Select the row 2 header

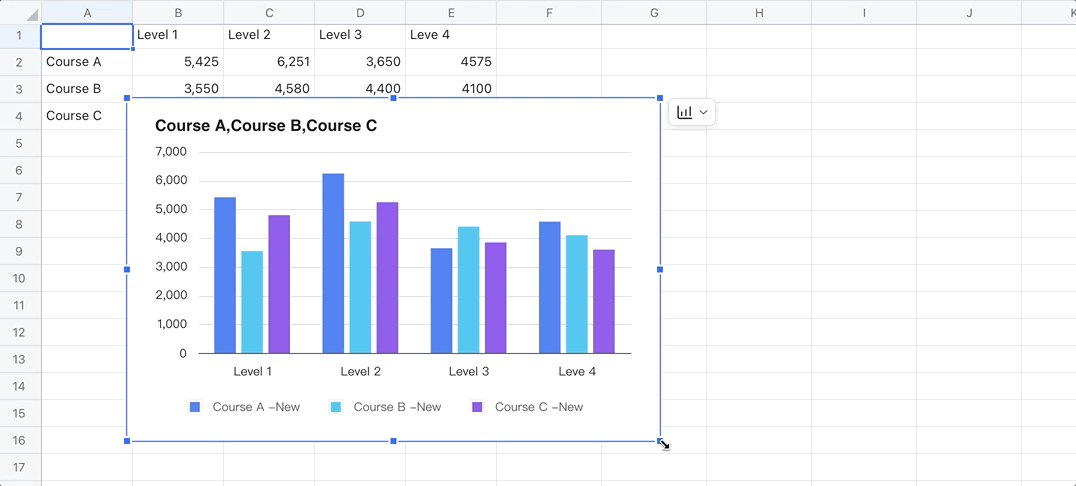click(20, 62)
